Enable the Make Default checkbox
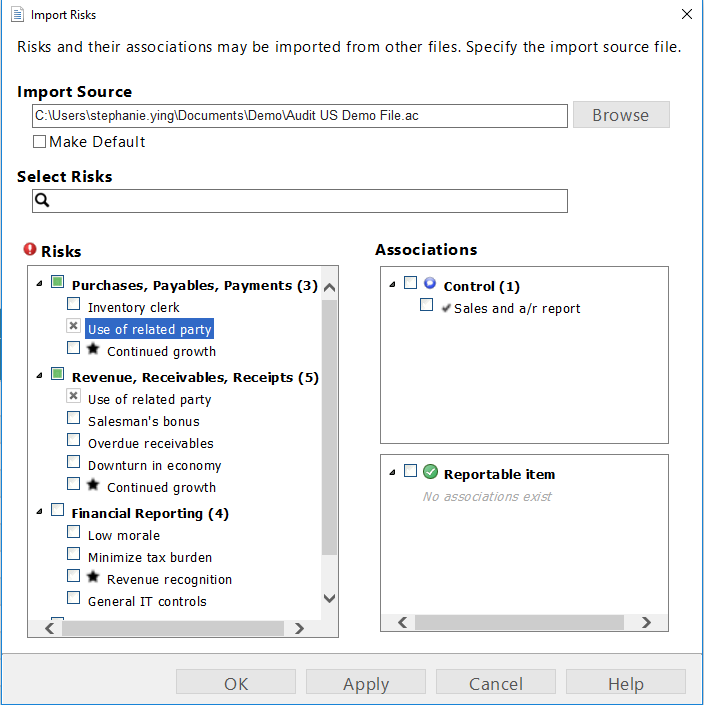Screen dimensions: 704x705 click(x=40, y=142)
